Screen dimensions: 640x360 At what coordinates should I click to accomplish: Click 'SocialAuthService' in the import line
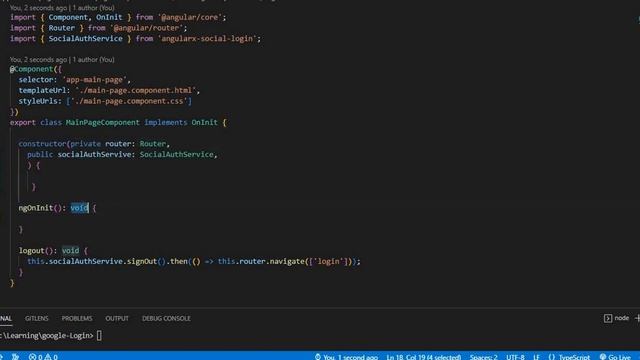click(85, 38)
